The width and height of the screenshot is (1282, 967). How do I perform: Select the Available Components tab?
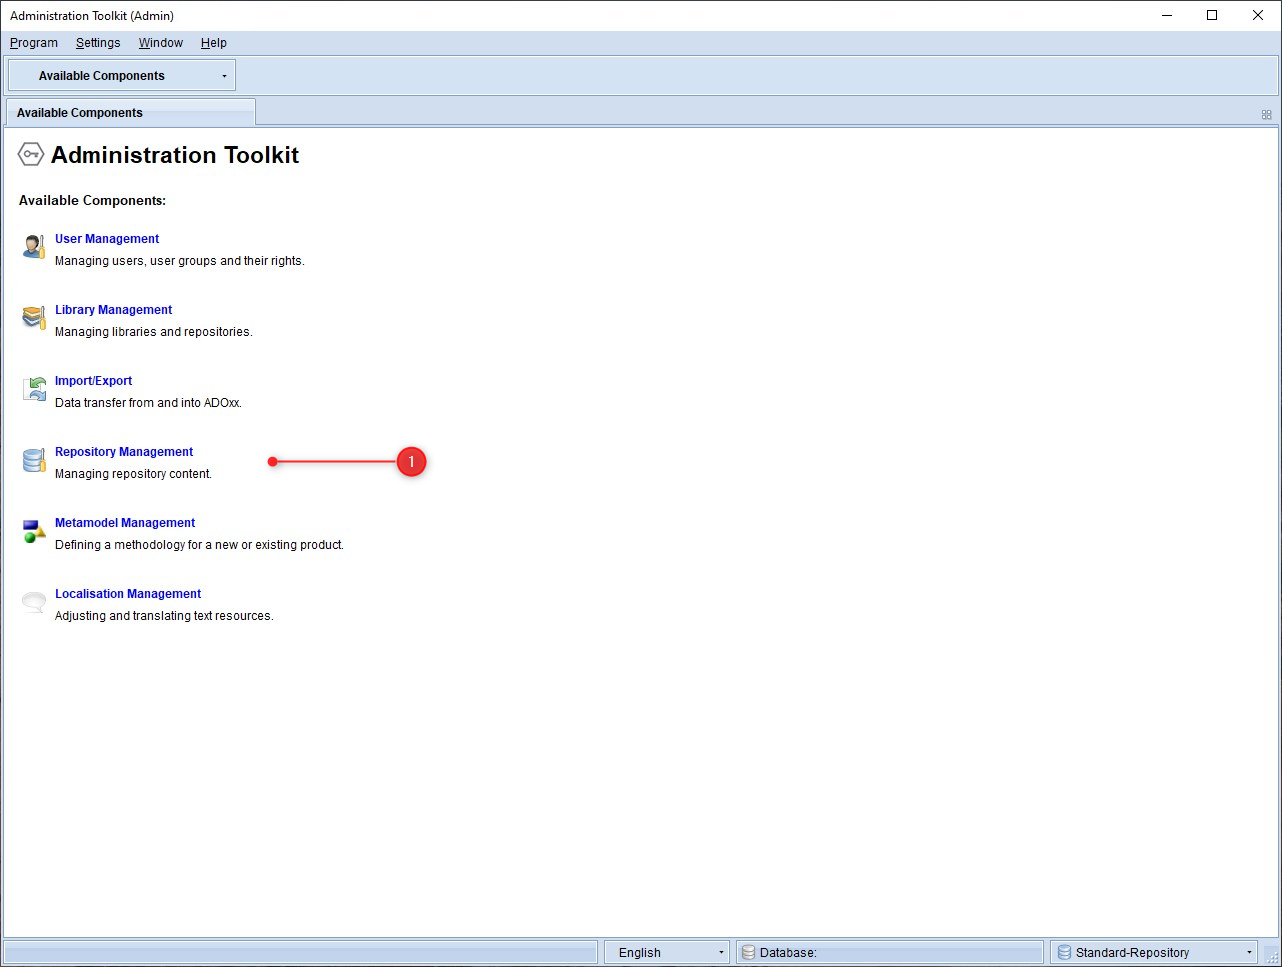[130, 112]
